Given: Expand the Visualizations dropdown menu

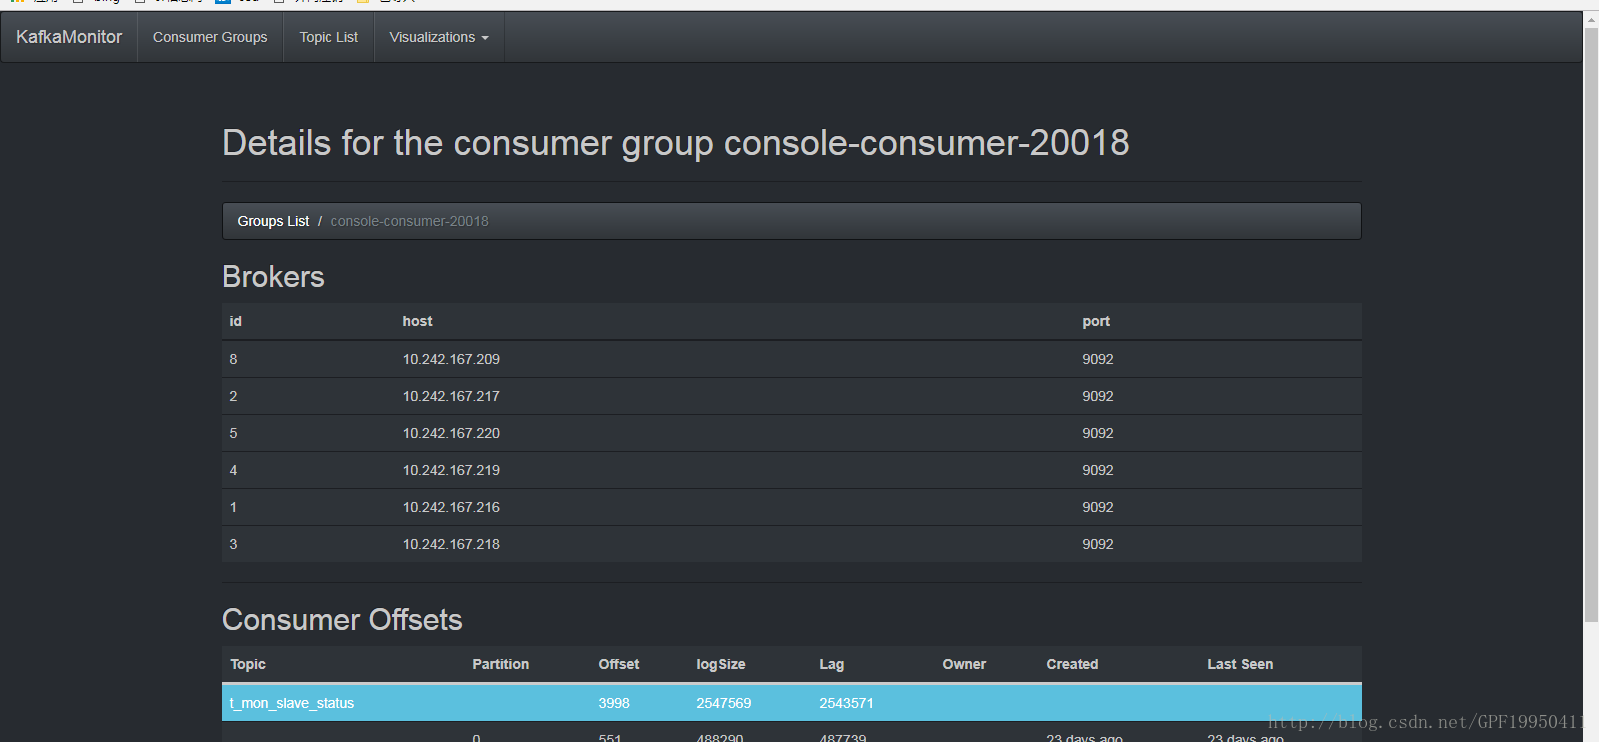Looking at the screenshot, I should point(439,37).
